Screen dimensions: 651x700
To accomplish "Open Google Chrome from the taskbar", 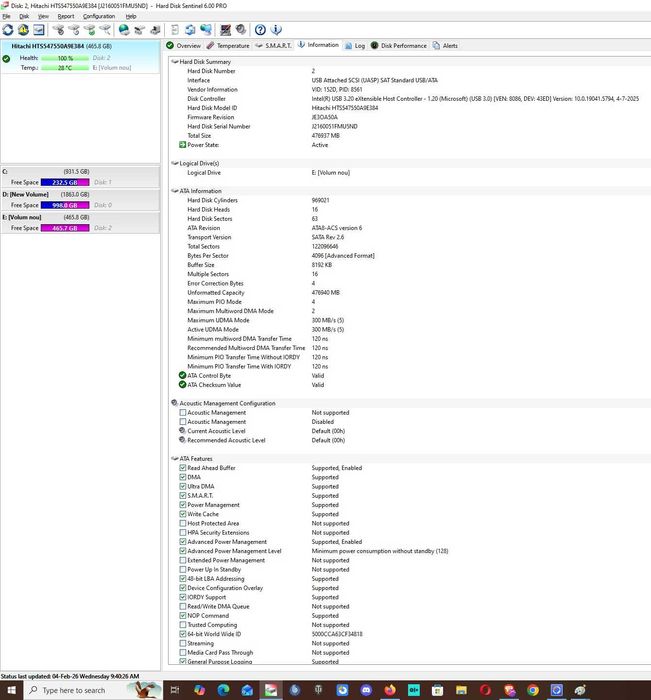I will pyautogui.click(x=533, y=690).
